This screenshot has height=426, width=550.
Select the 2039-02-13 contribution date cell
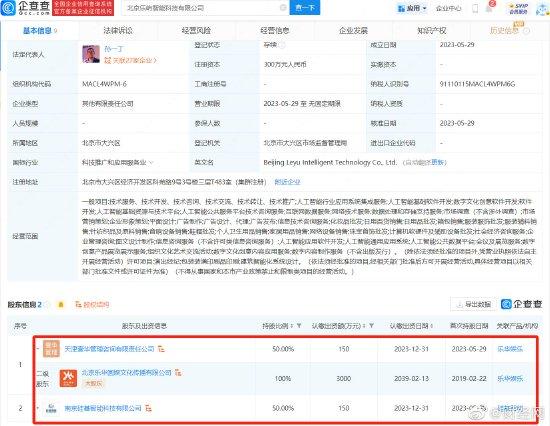click(x=411, y=378)
